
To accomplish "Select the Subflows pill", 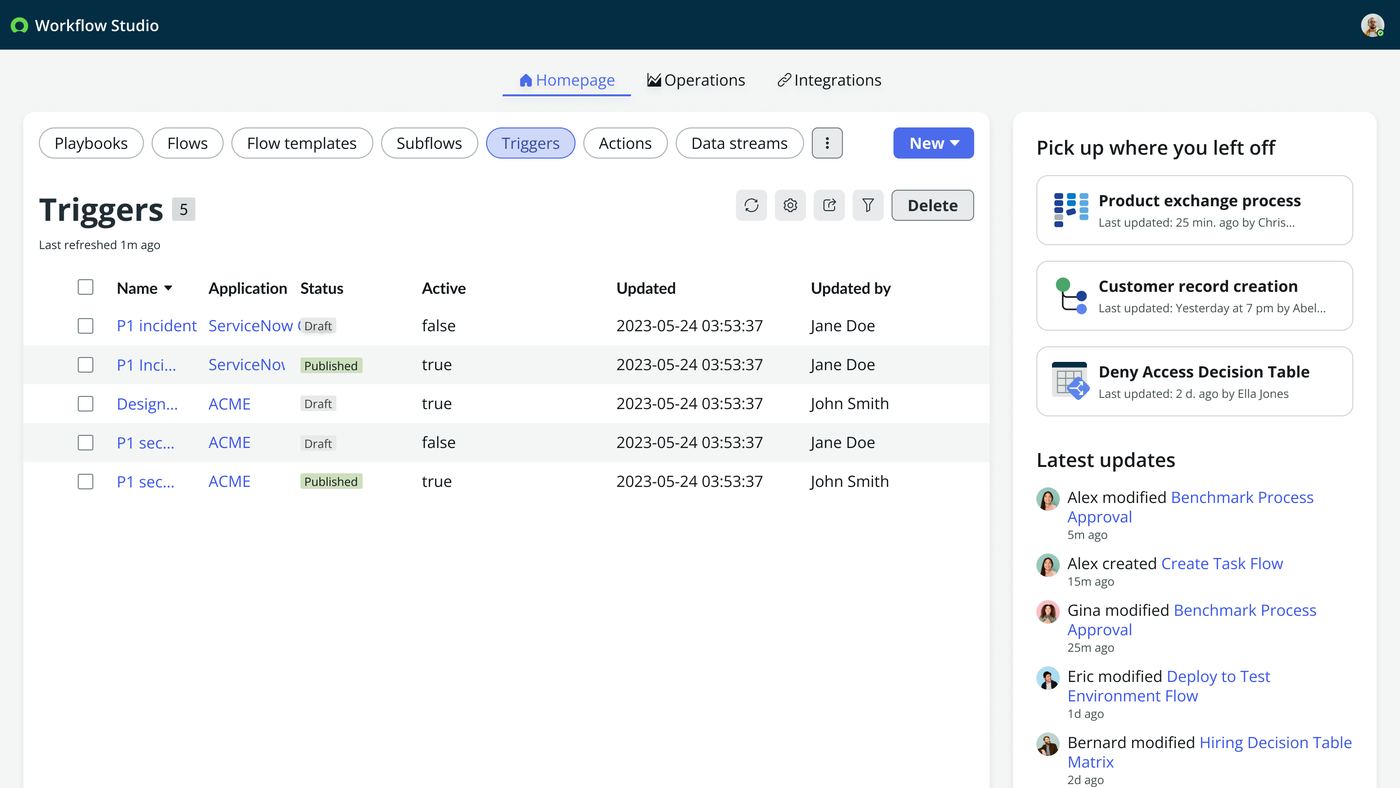I will (x=429, y=143).
